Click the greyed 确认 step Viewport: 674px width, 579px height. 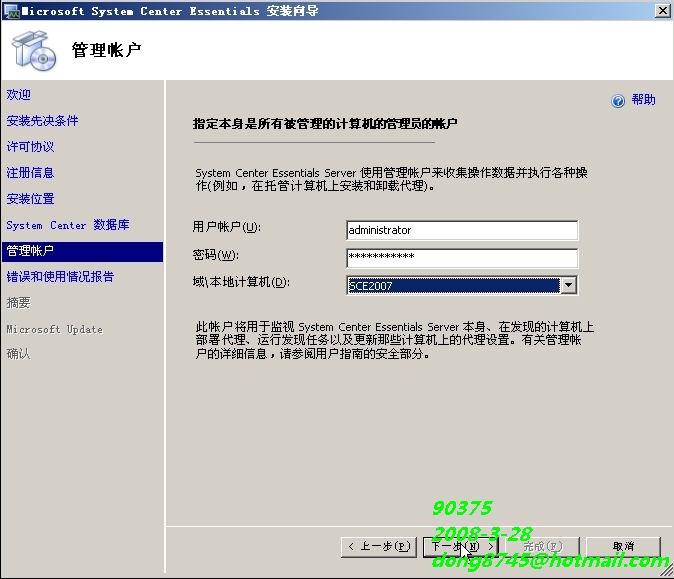click(18, 354)
